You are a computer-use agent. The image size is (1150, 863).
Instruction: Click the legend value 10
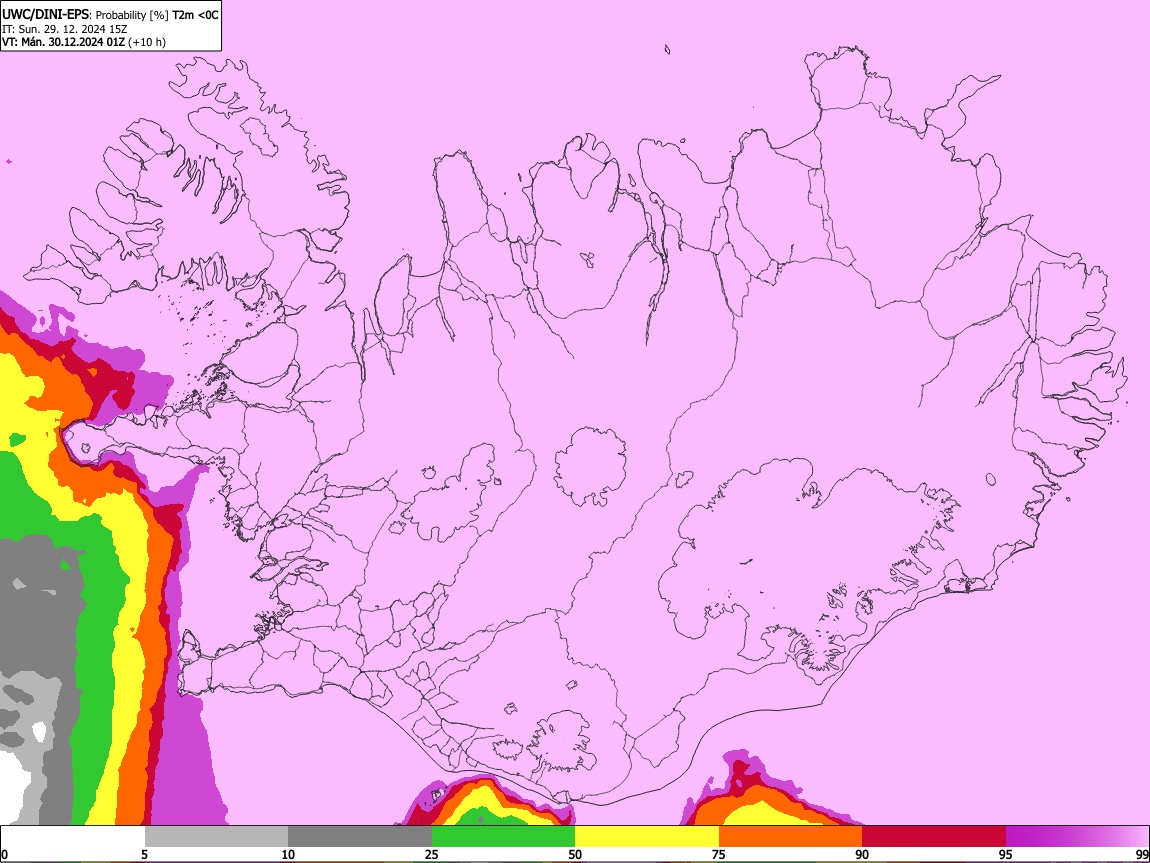pyautogui.click(x=288, y=854)
